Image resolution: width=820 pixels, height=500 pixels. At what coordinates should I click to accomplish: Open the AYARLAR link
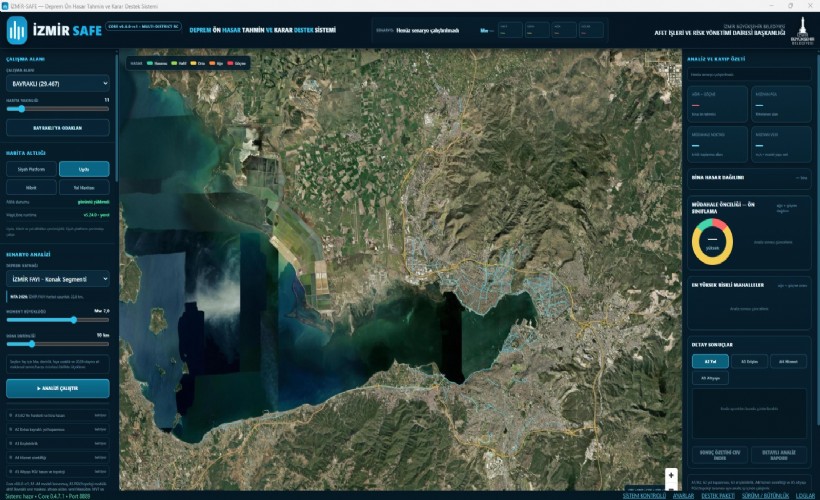(683, 496)
